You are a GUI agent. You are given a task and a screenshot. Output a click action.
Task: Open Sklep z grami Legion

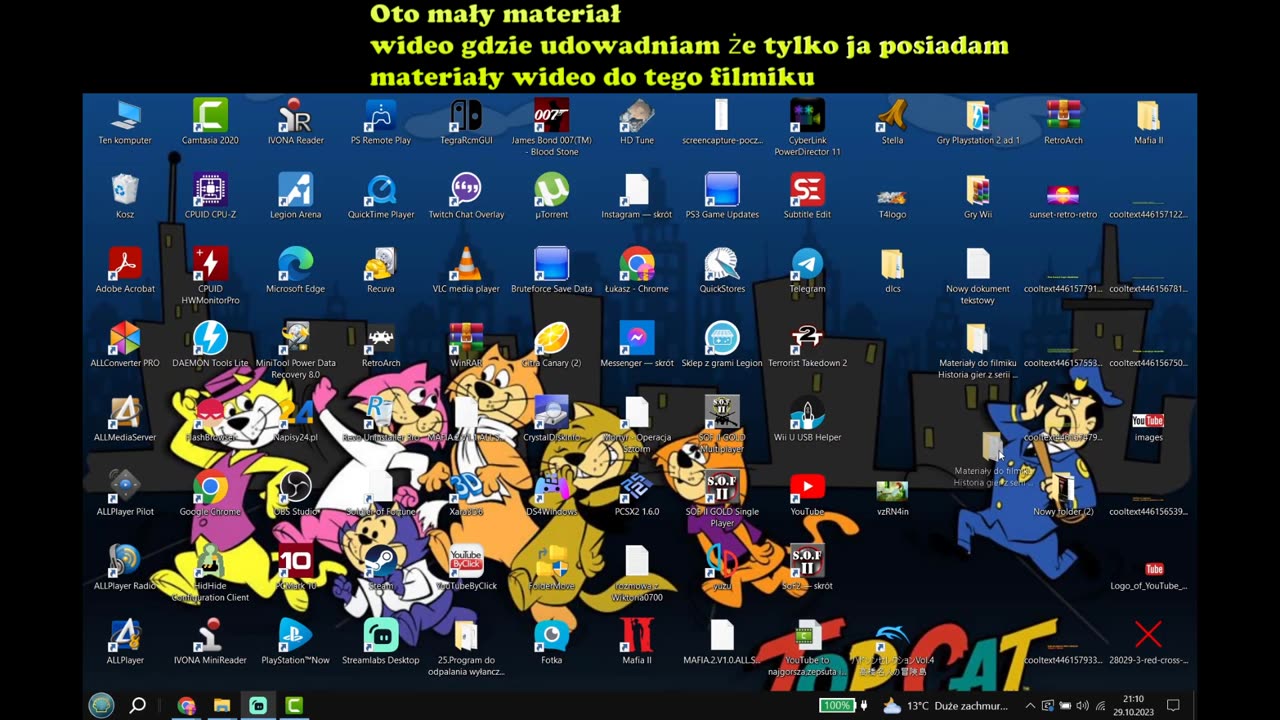pyautogui.click(x=722, y=344)
